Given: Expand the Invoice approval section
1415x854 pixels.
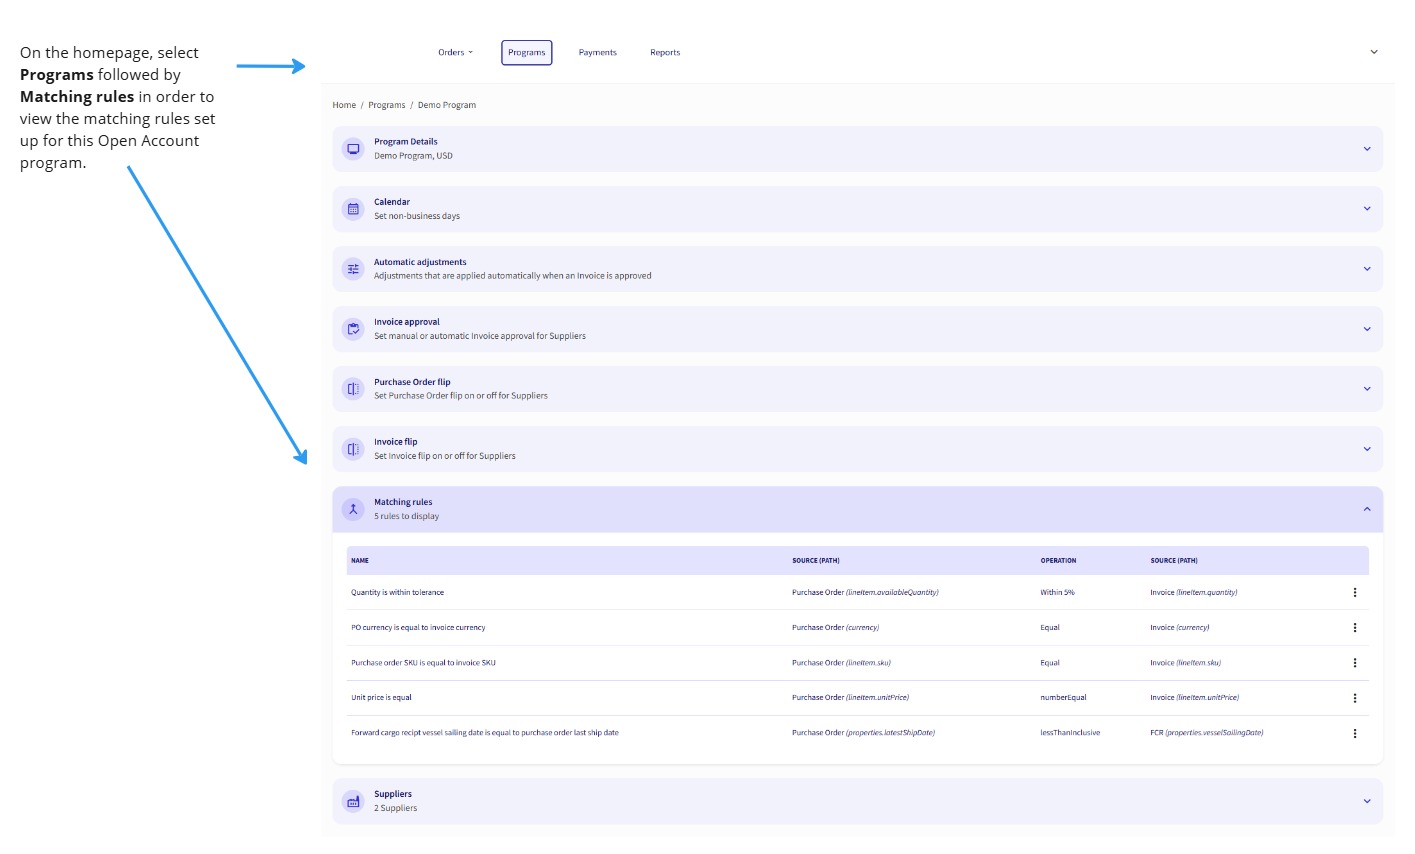Looking at the screenshot, I should click(1368, 328).
